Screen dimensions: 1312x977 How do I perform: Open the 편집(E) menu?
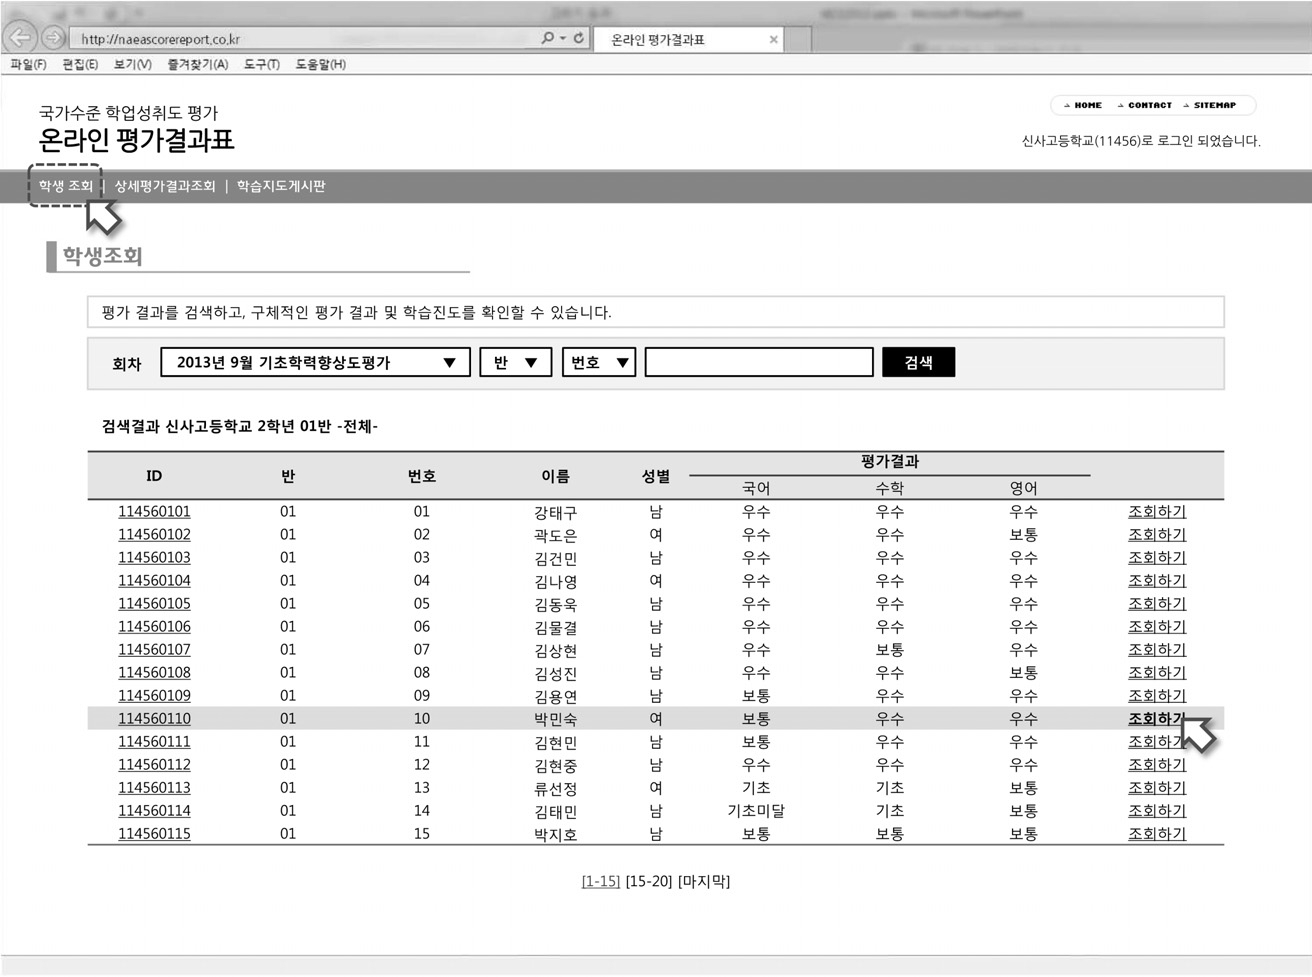coord(80,64)
